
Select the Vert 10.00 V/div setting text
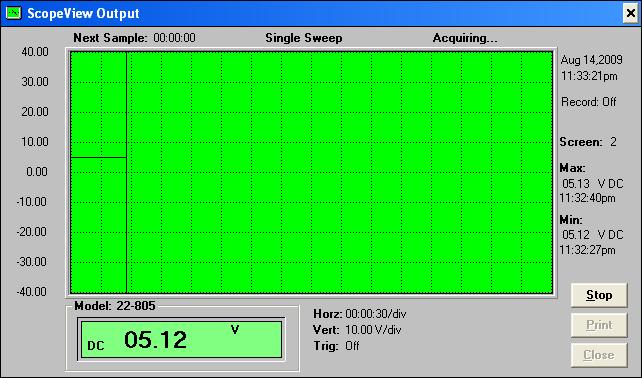coord(357,330)
